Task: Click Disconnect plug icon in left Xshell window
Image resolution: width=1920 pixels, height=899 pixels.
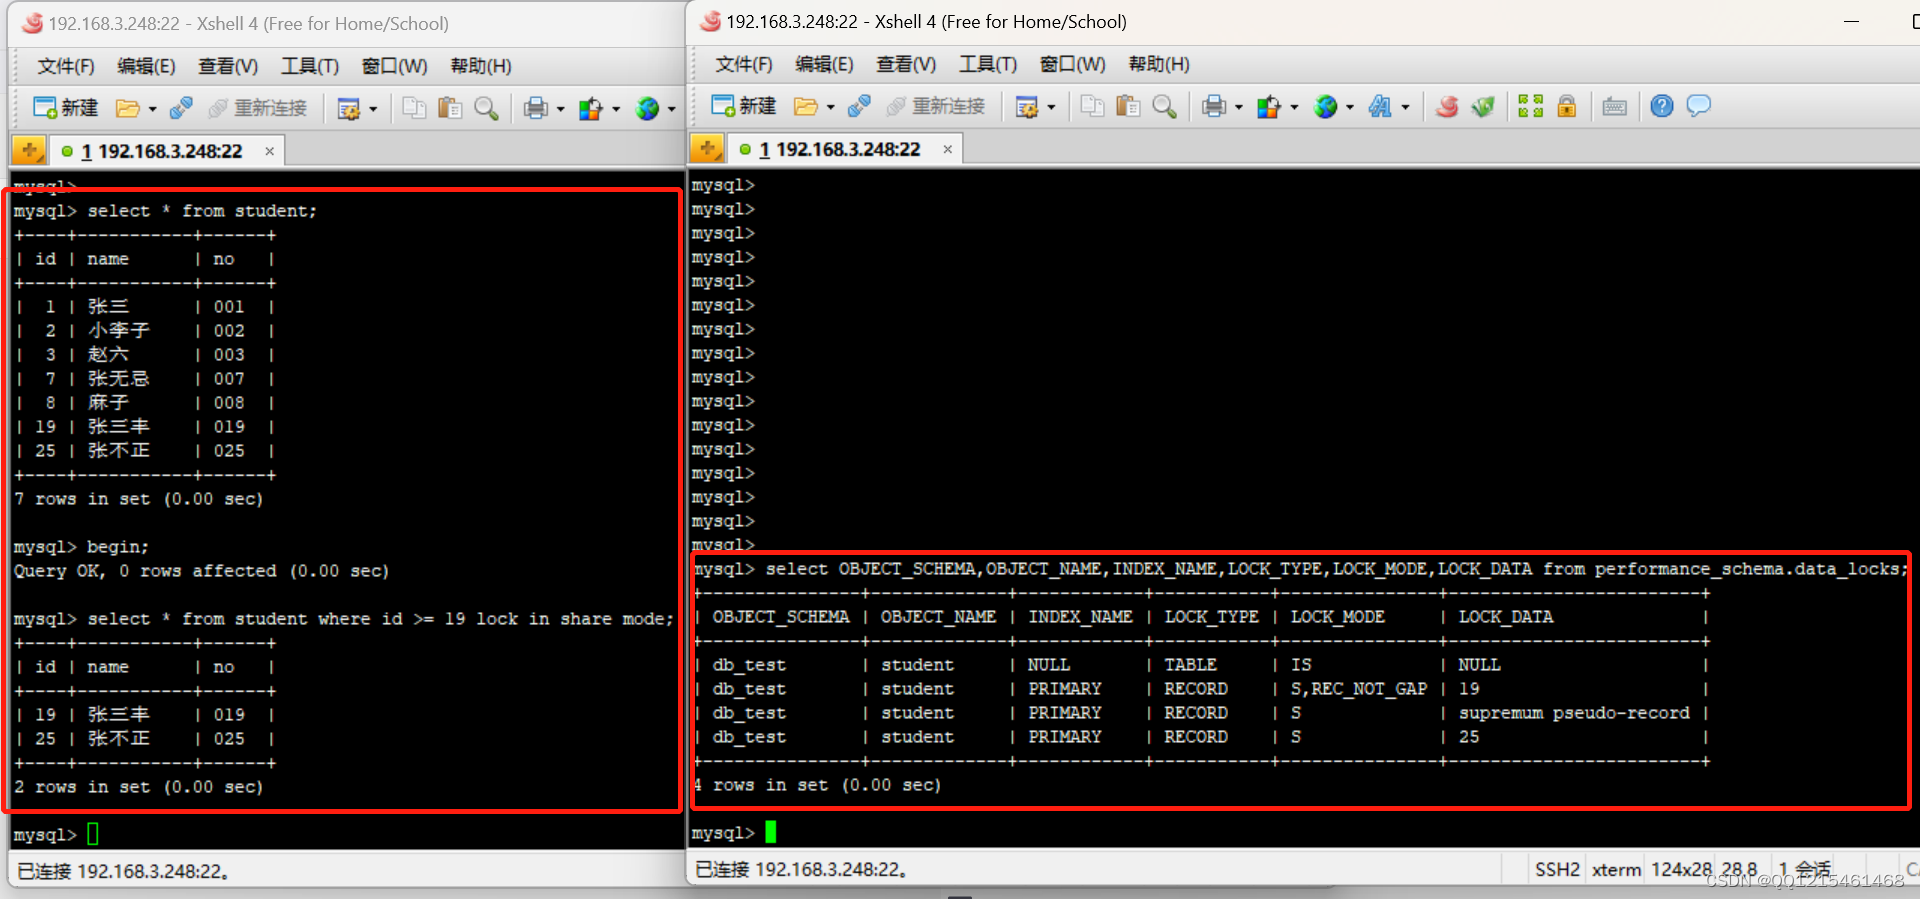Action: tap(181, 108)
